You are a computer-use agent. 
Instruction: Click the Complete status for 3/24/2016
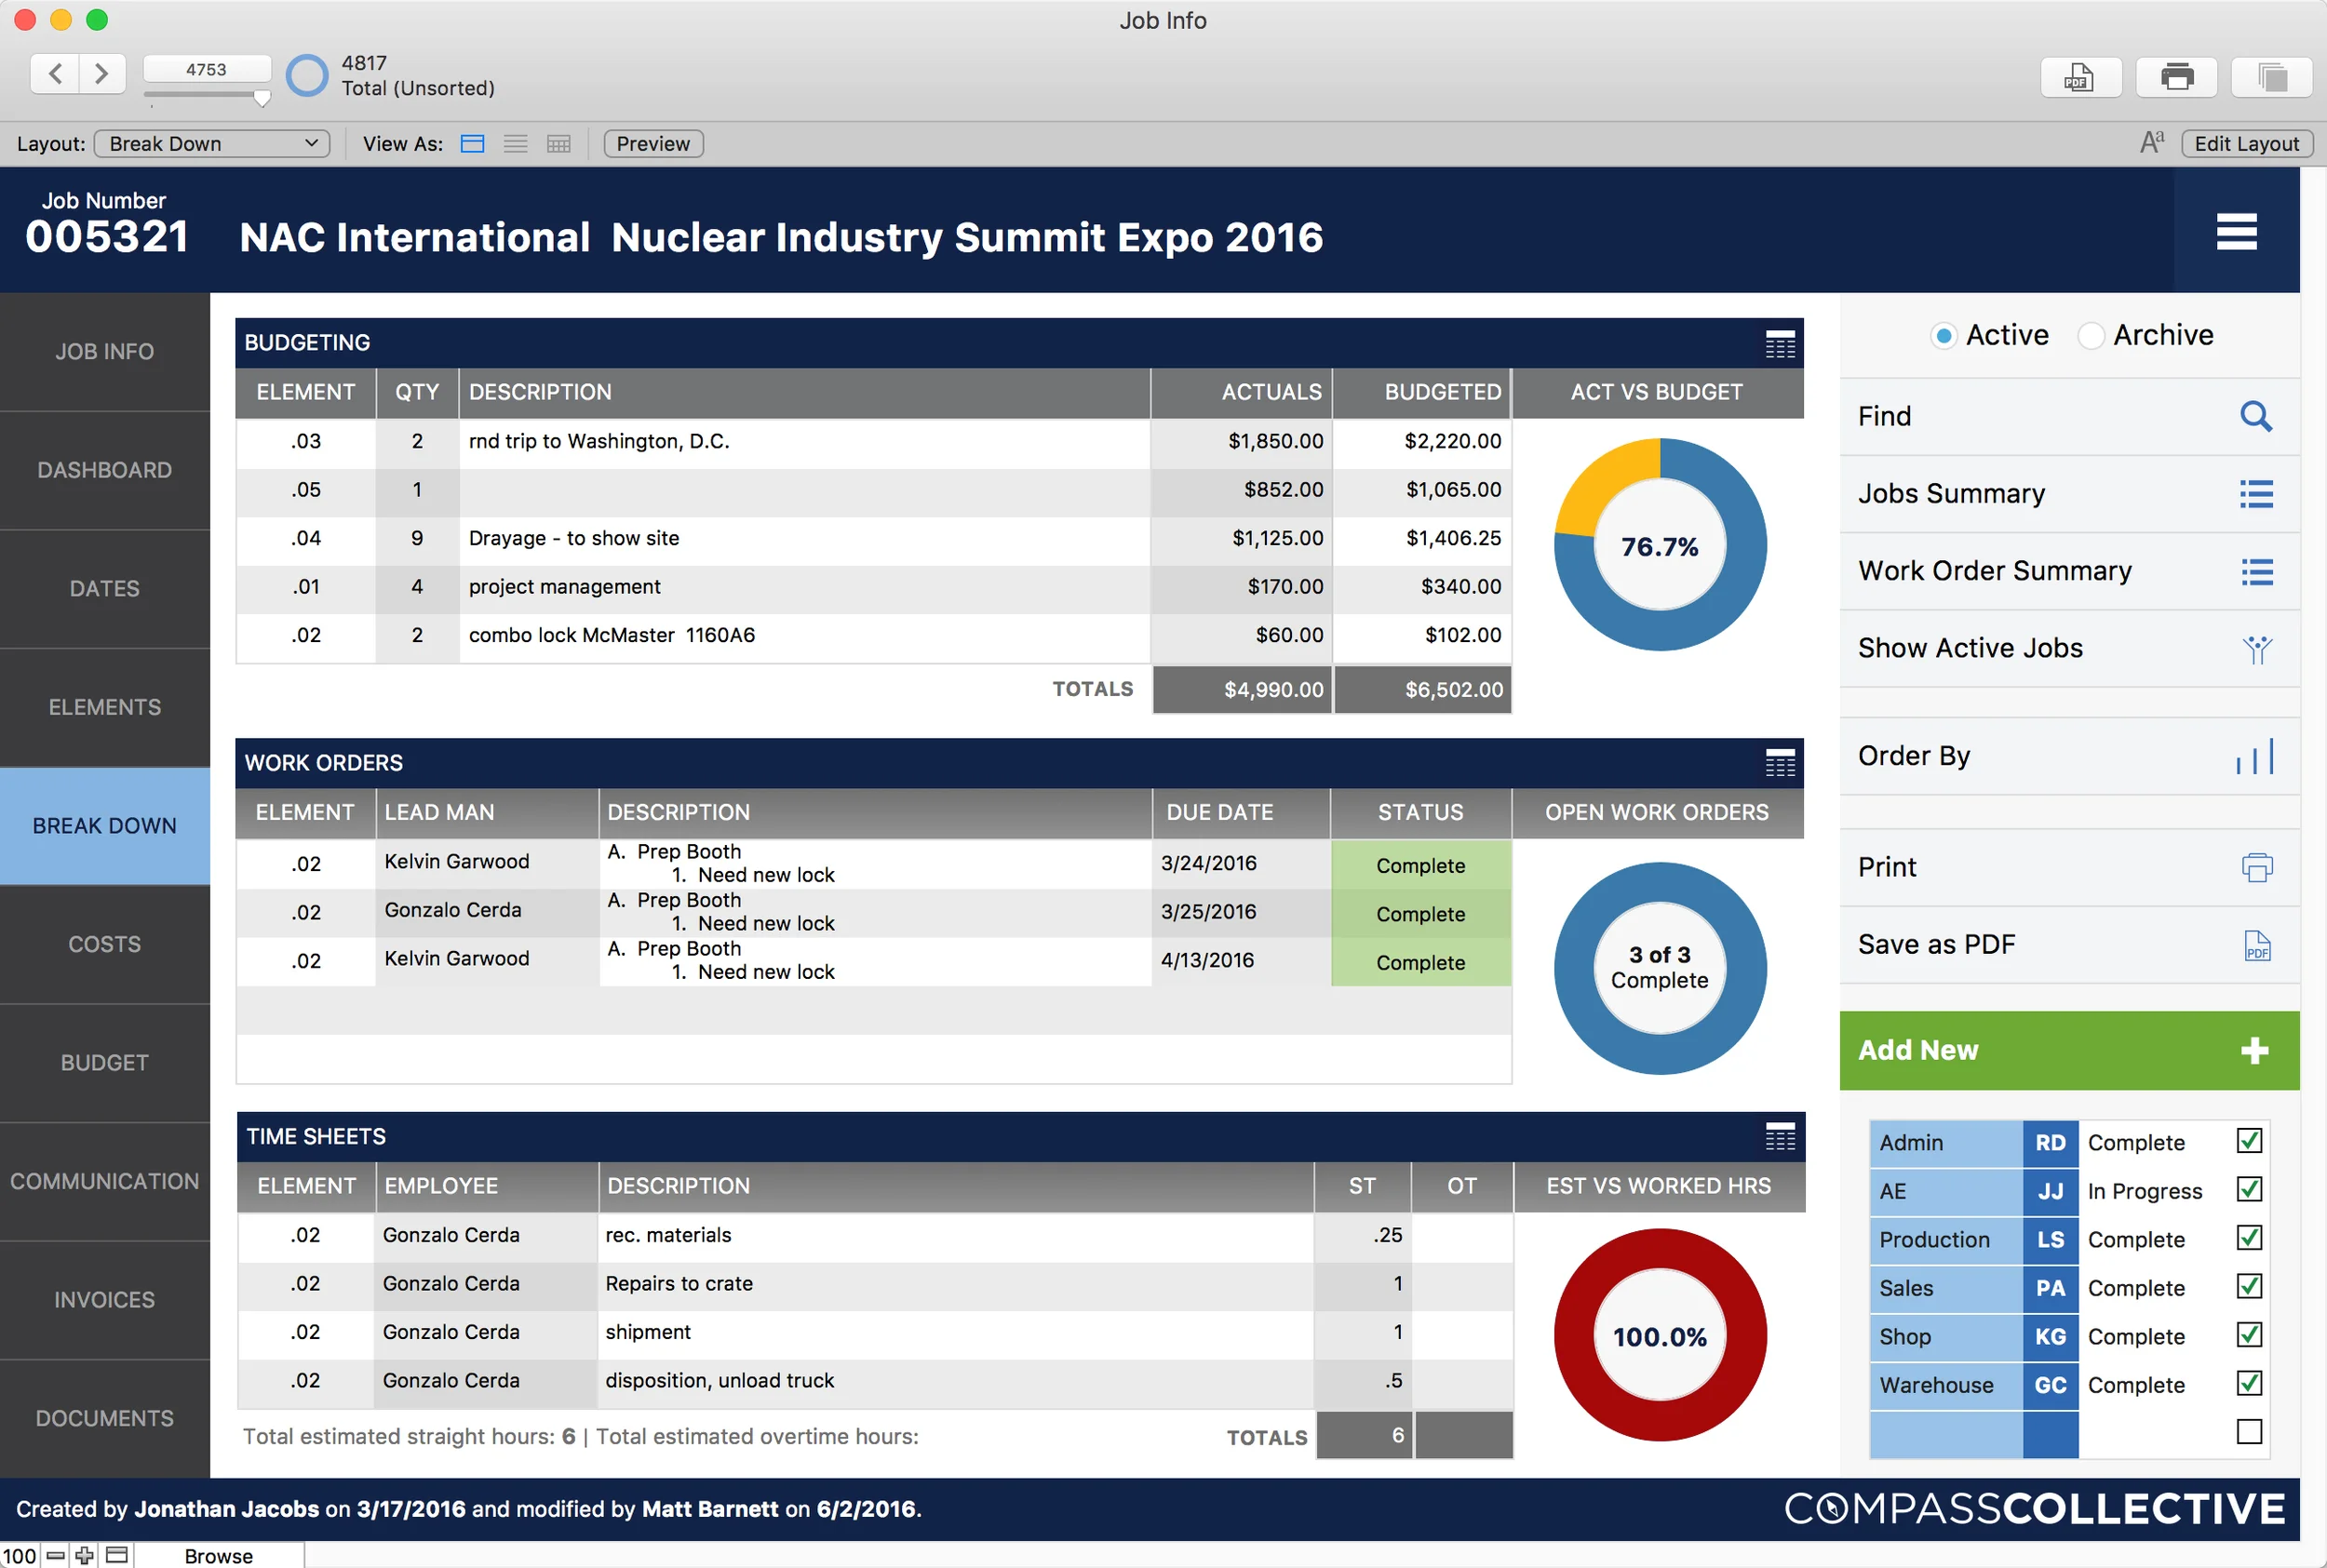point(1420,865)
